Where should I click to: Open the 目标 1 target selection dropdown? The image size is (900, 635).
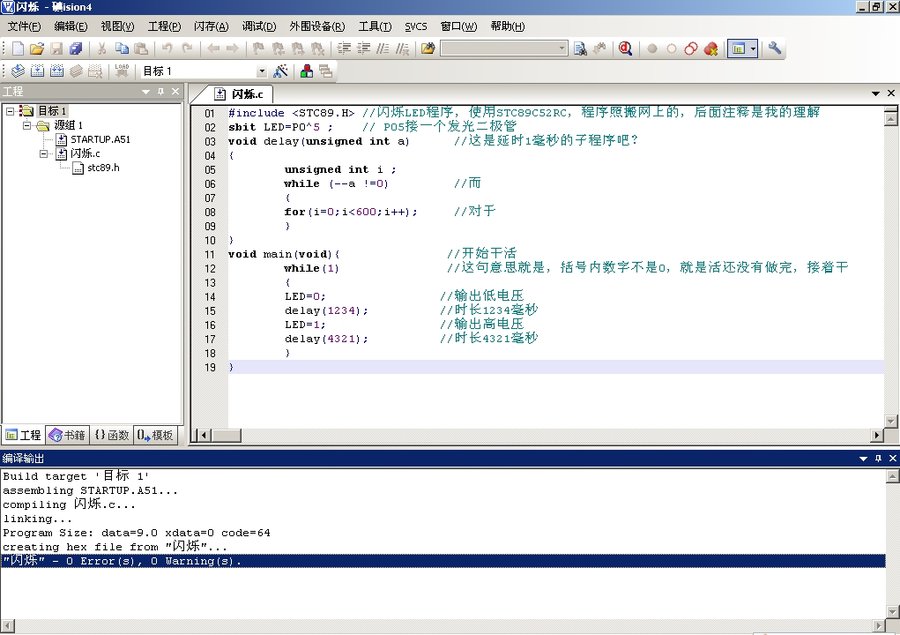pyautogui.click(x=262, y=71)
